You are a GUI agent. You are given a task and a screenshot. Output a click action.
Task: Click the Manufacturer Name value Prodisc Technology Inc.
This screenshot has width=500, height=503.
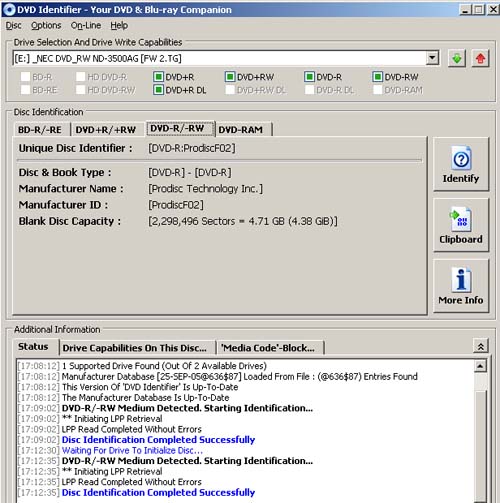click(206, 189)
